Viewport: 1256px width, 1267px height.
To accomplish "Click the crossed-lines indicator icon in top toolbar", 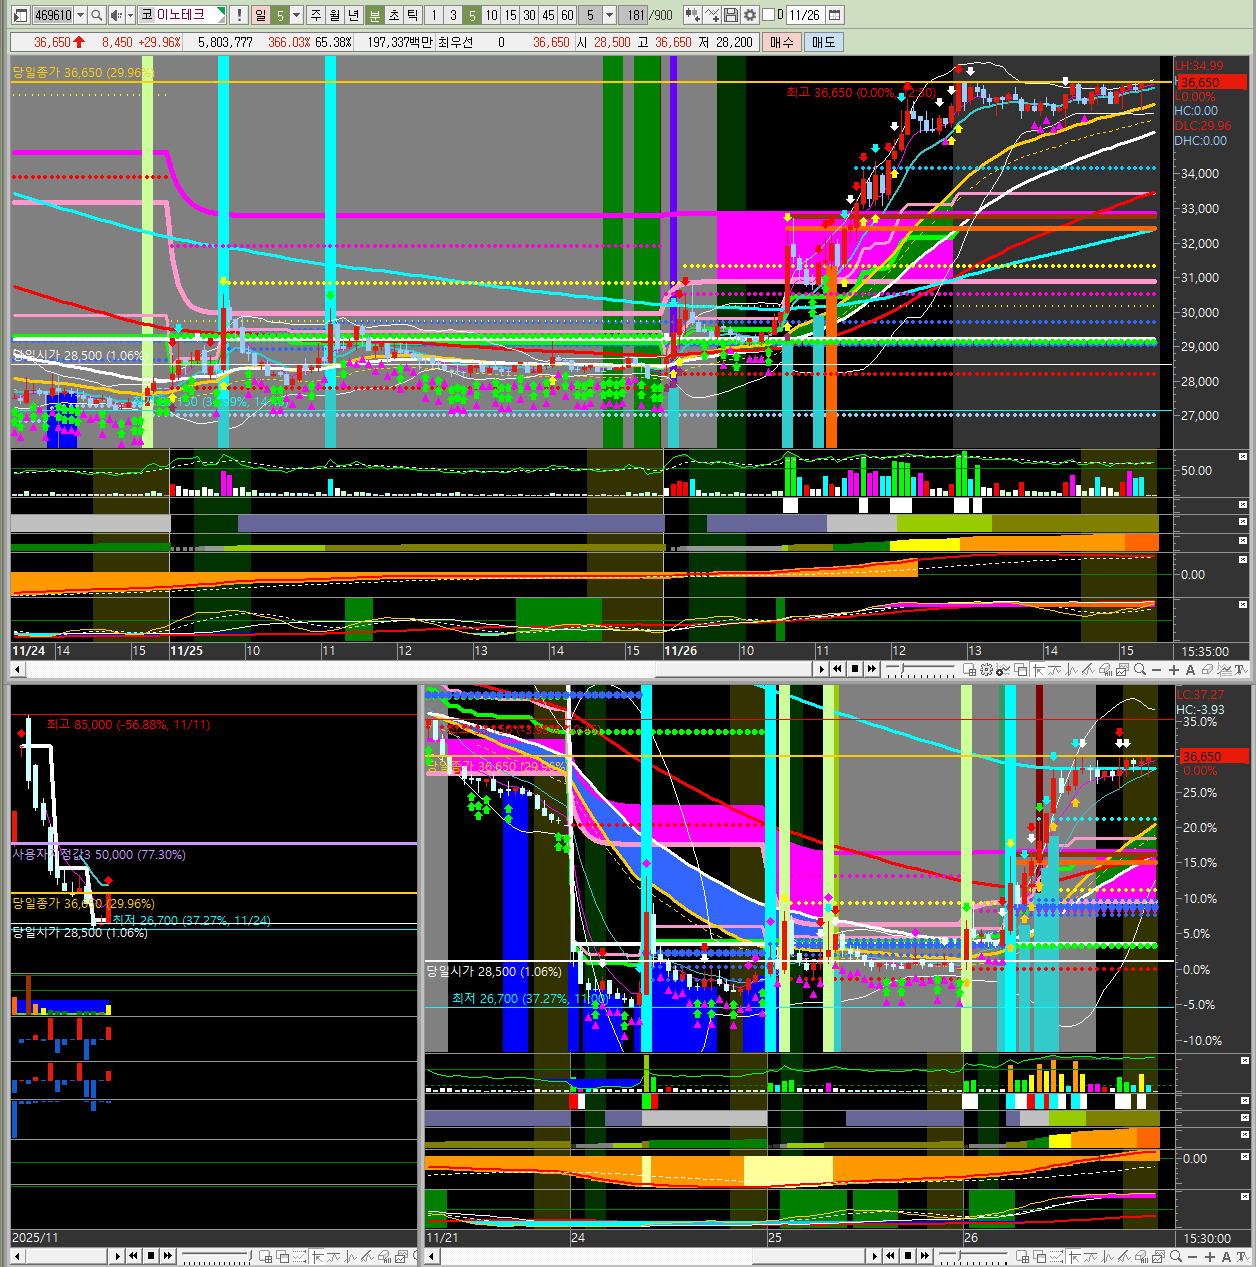I will [x=713, y=15].
